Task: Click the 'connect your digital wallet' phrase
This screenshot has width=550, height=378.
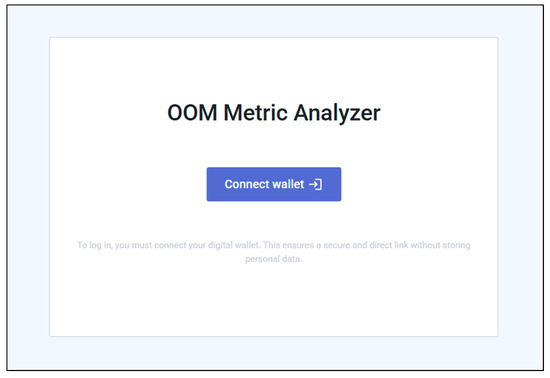Action: click(206, 245)
